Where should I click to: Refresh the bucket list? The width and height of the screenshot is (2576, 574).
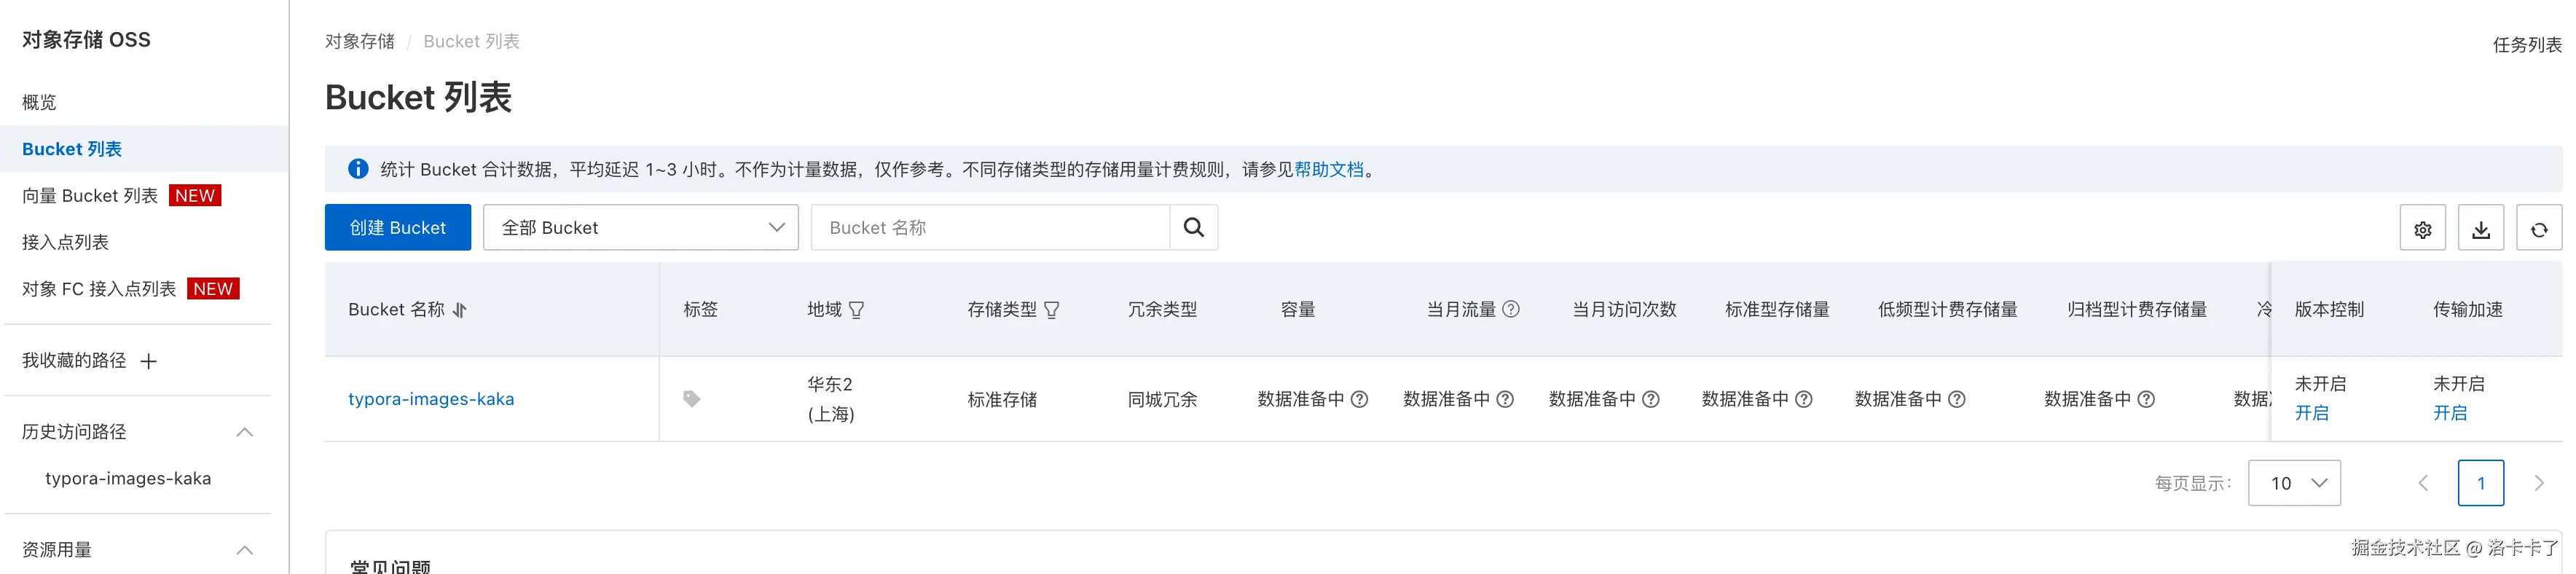click(2538, 229)
